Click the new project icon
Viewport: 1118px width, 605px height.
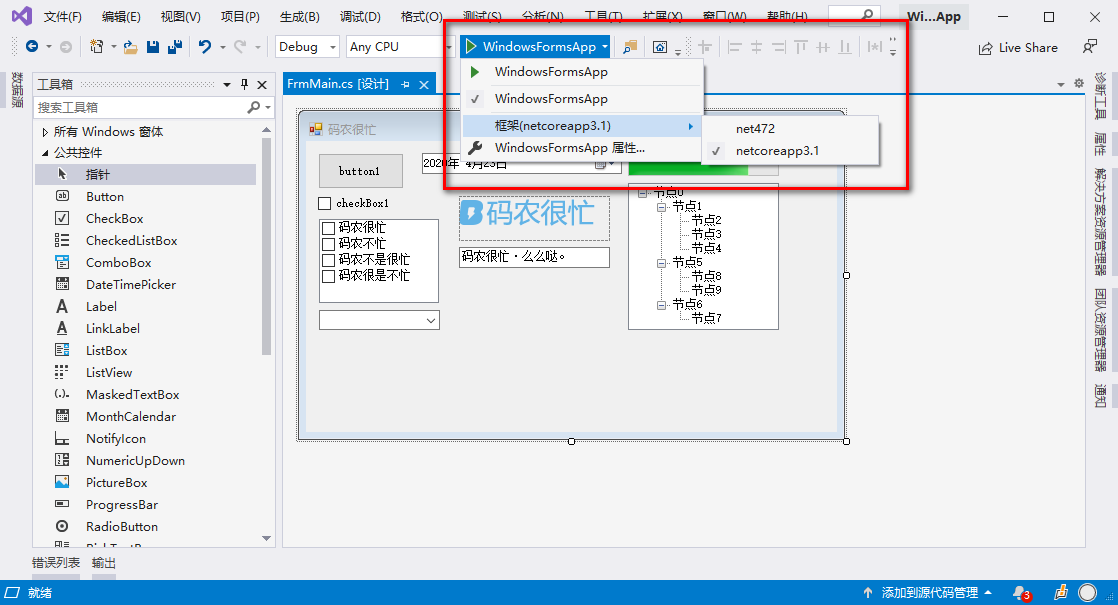96,47
